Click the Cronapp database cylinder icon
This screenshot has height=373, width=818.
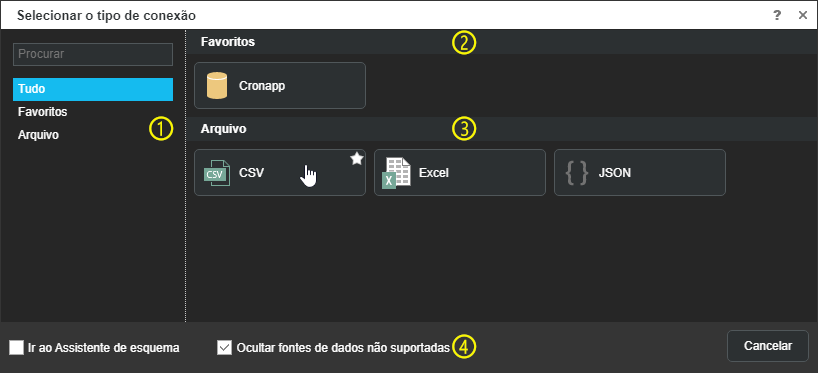[x=216, y=86]
